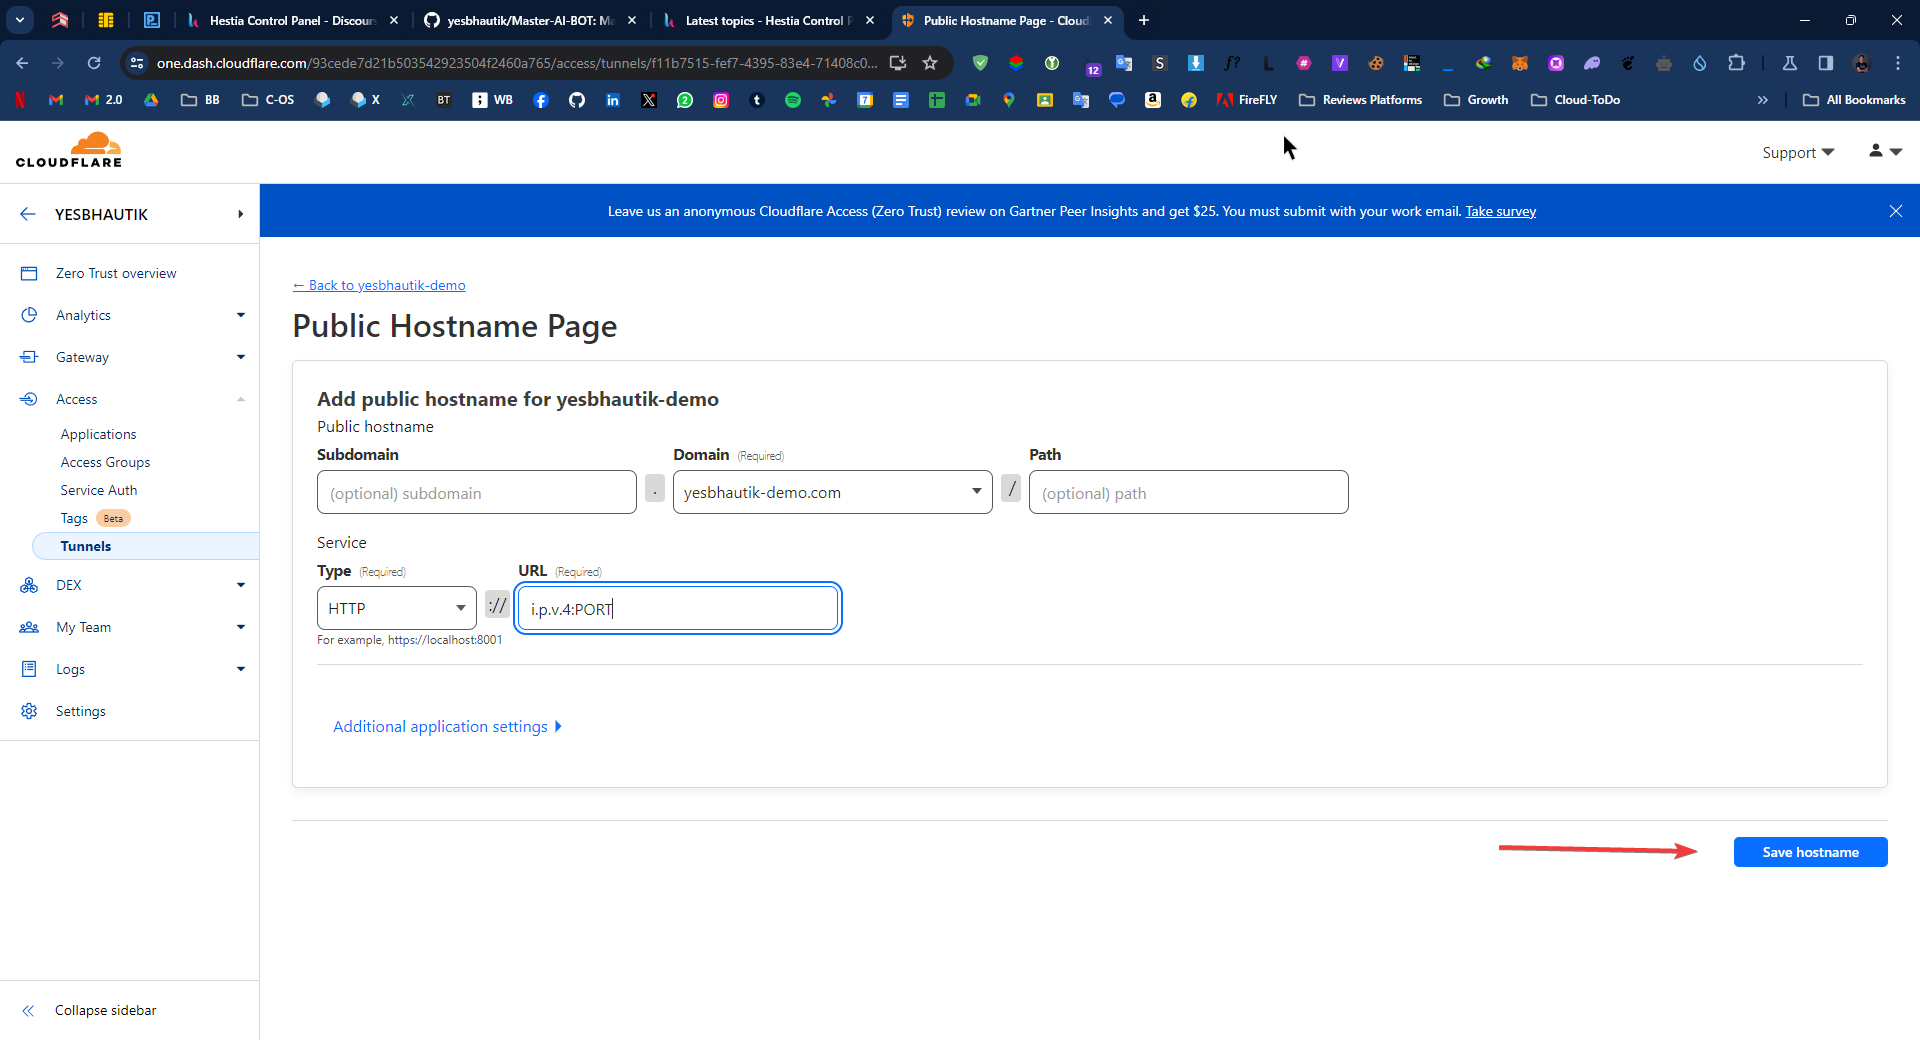Open the Google Drive bookmark

[x=151, y=100]
